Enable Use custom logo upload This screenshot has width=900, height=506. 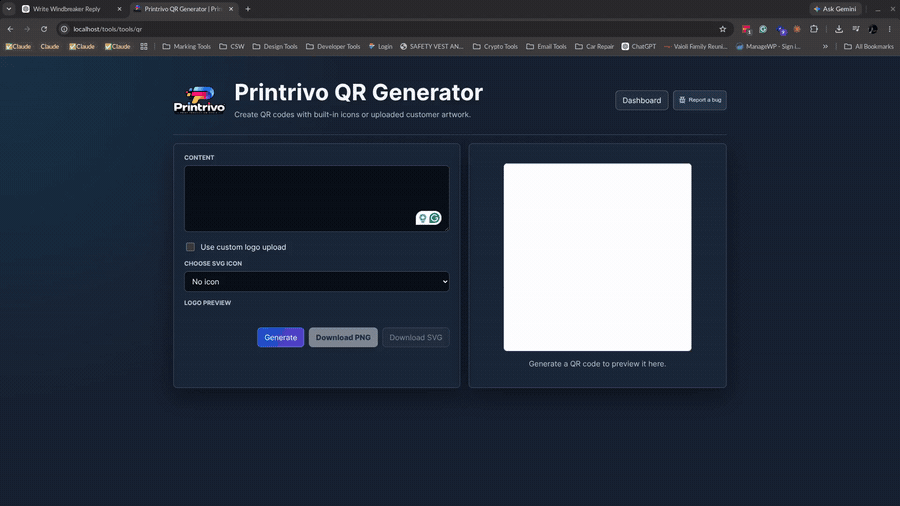coord(190,247)
